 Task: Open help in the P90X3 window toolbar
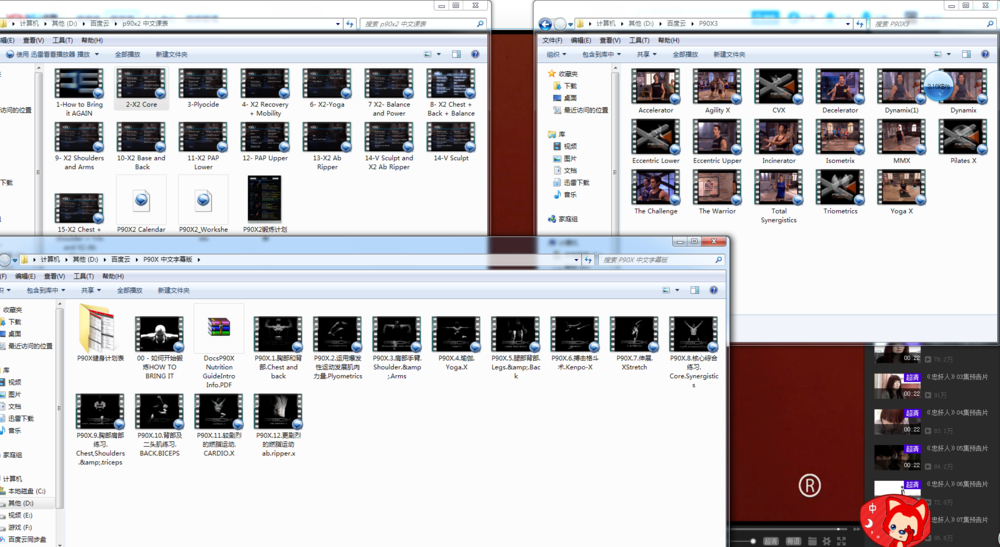pyautogui.click(x=985, y=54)
